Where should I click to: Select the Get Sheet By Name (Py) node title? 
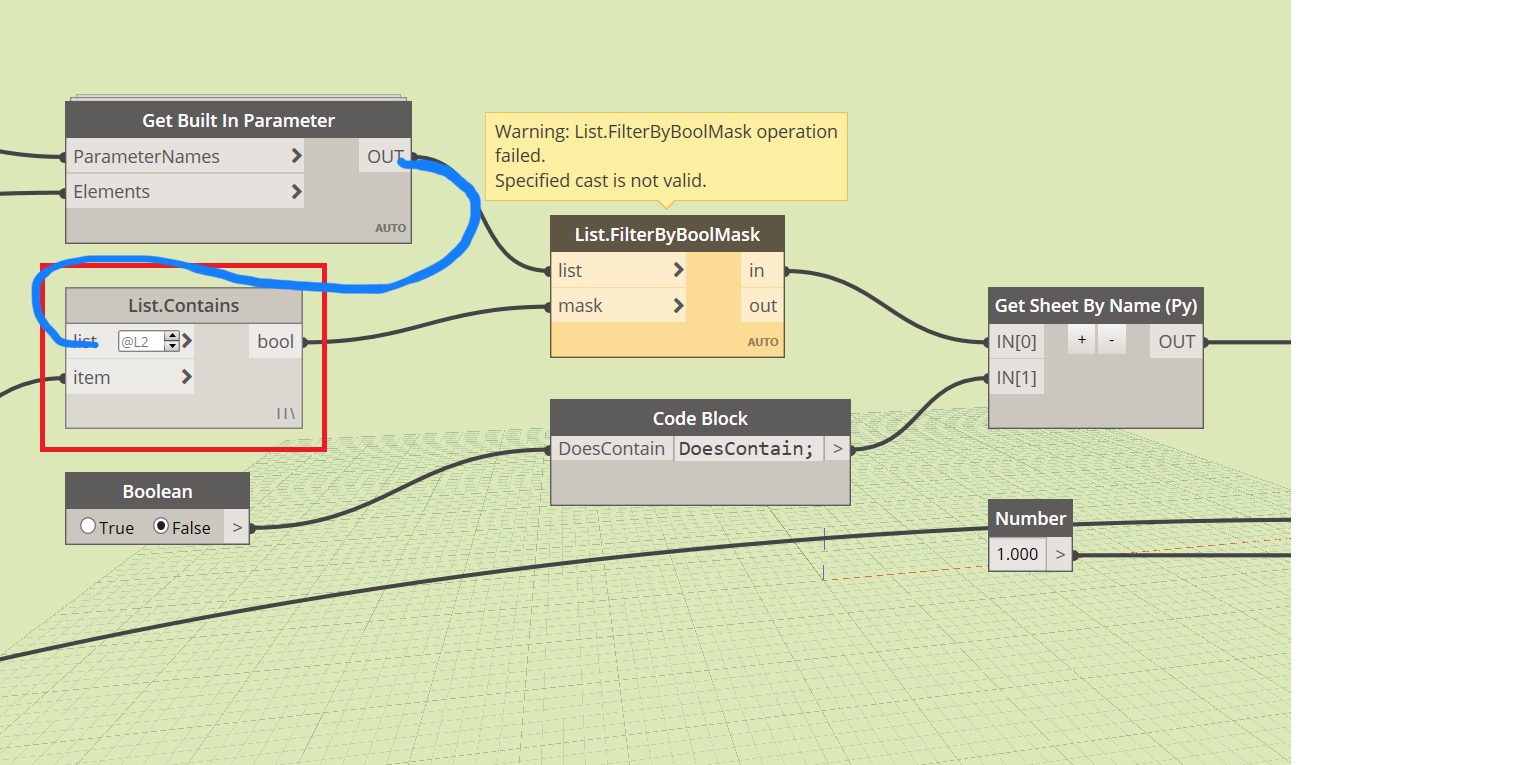click(1095, 305)
